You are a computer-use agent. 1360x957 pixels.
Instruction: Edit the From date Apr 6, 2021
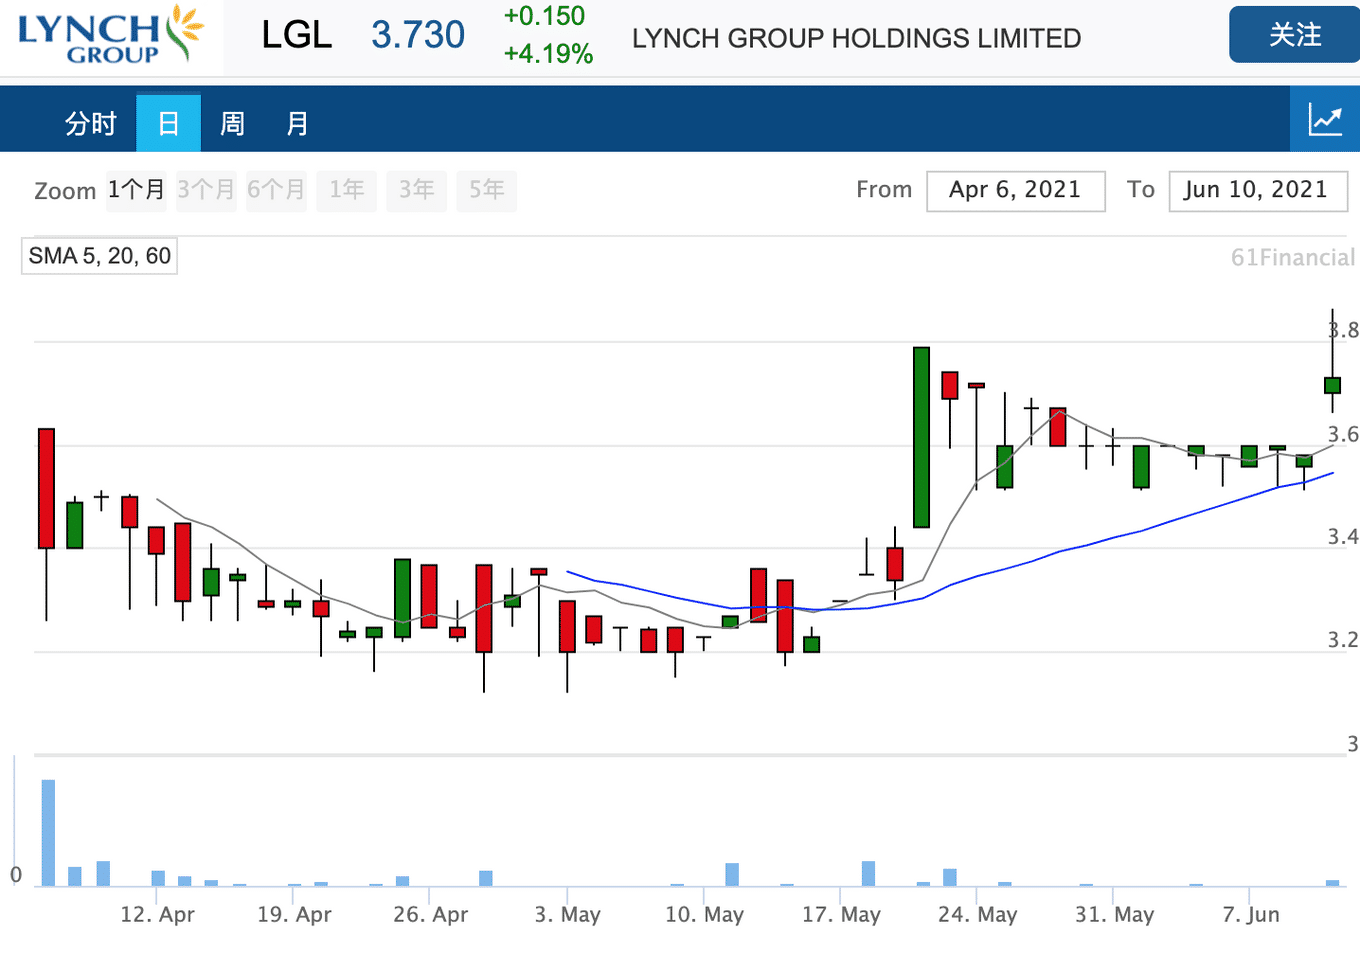click(1016, 191)
